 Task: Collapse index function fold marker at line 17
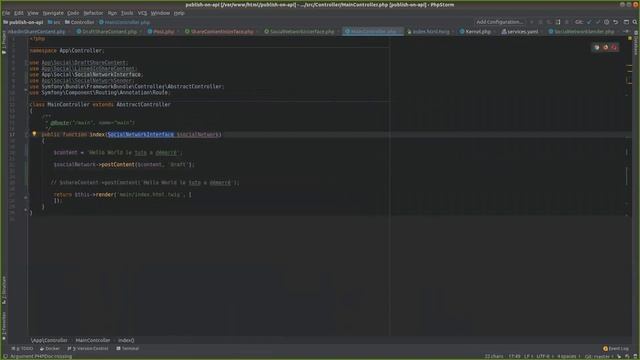click(x=26, y=134)
